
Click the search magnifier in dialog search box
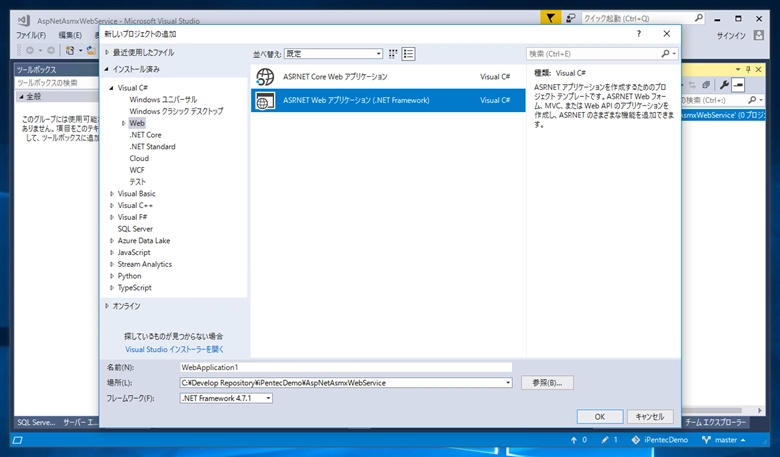coord(665,53)
